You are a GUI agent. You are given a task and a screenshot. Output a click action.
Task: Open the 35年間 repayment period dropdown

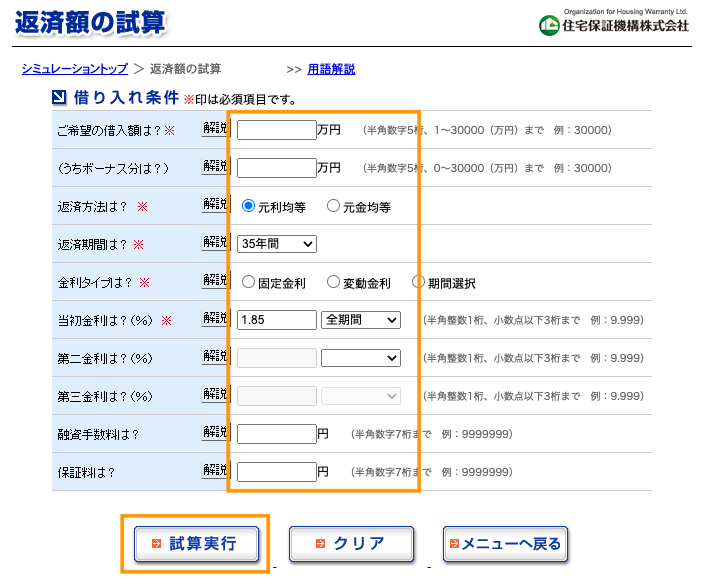pos(277,244)
